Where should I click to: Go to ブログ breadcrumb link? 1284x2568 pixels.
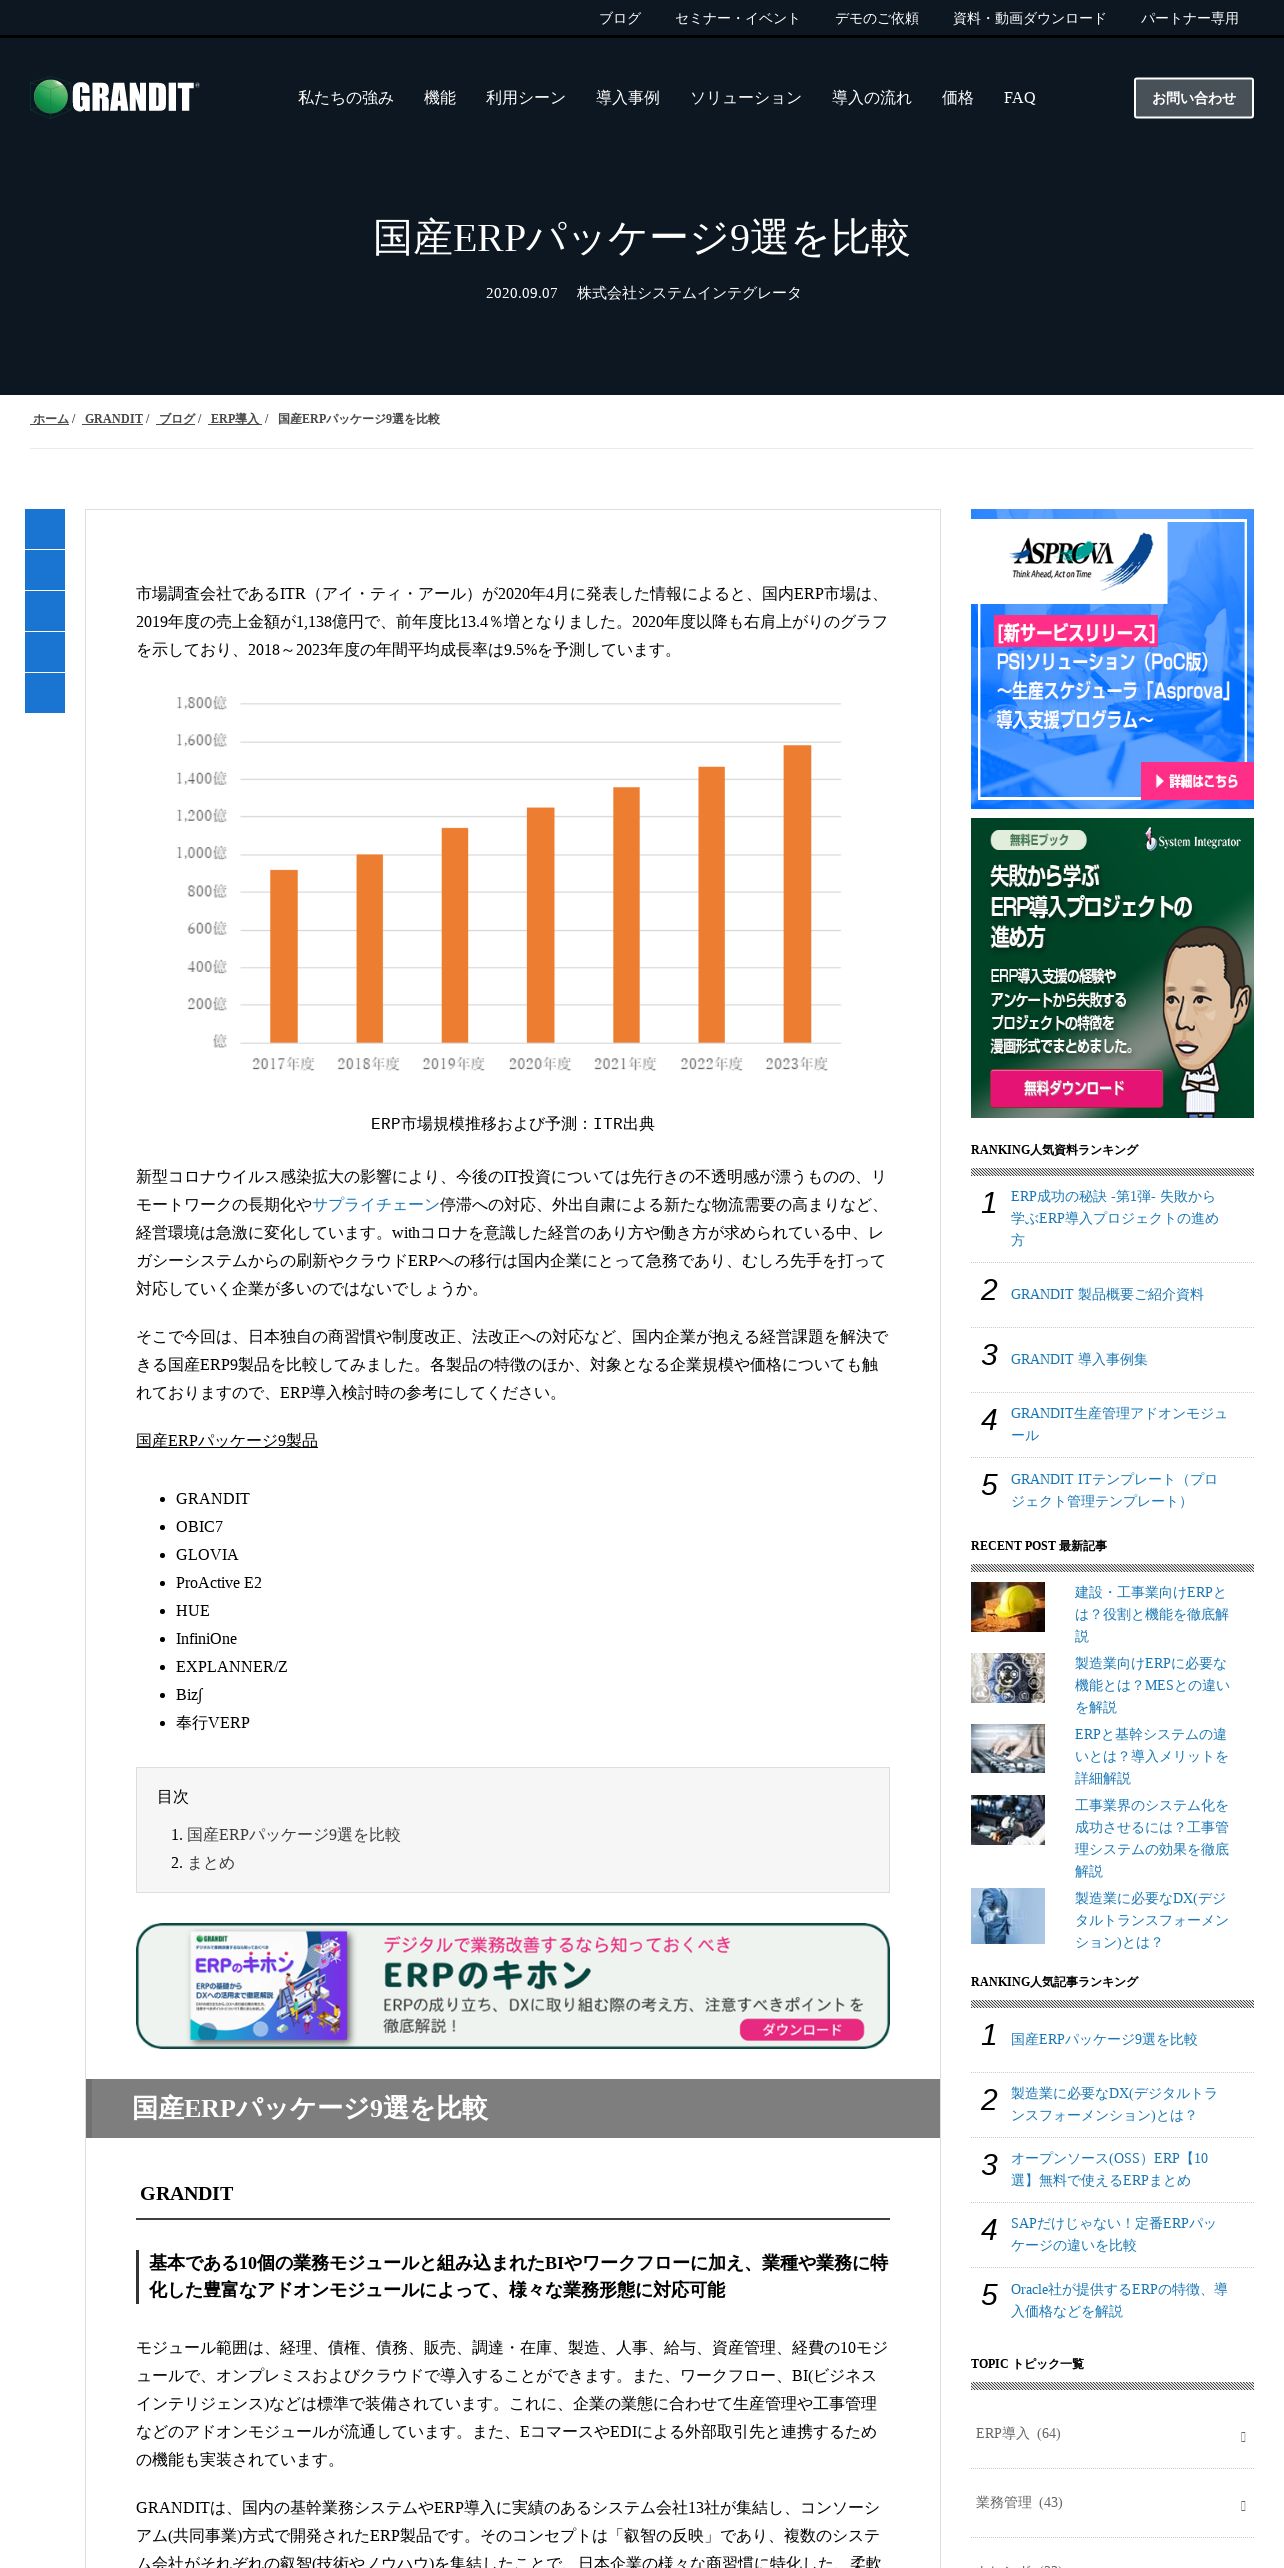pos(176,419)
